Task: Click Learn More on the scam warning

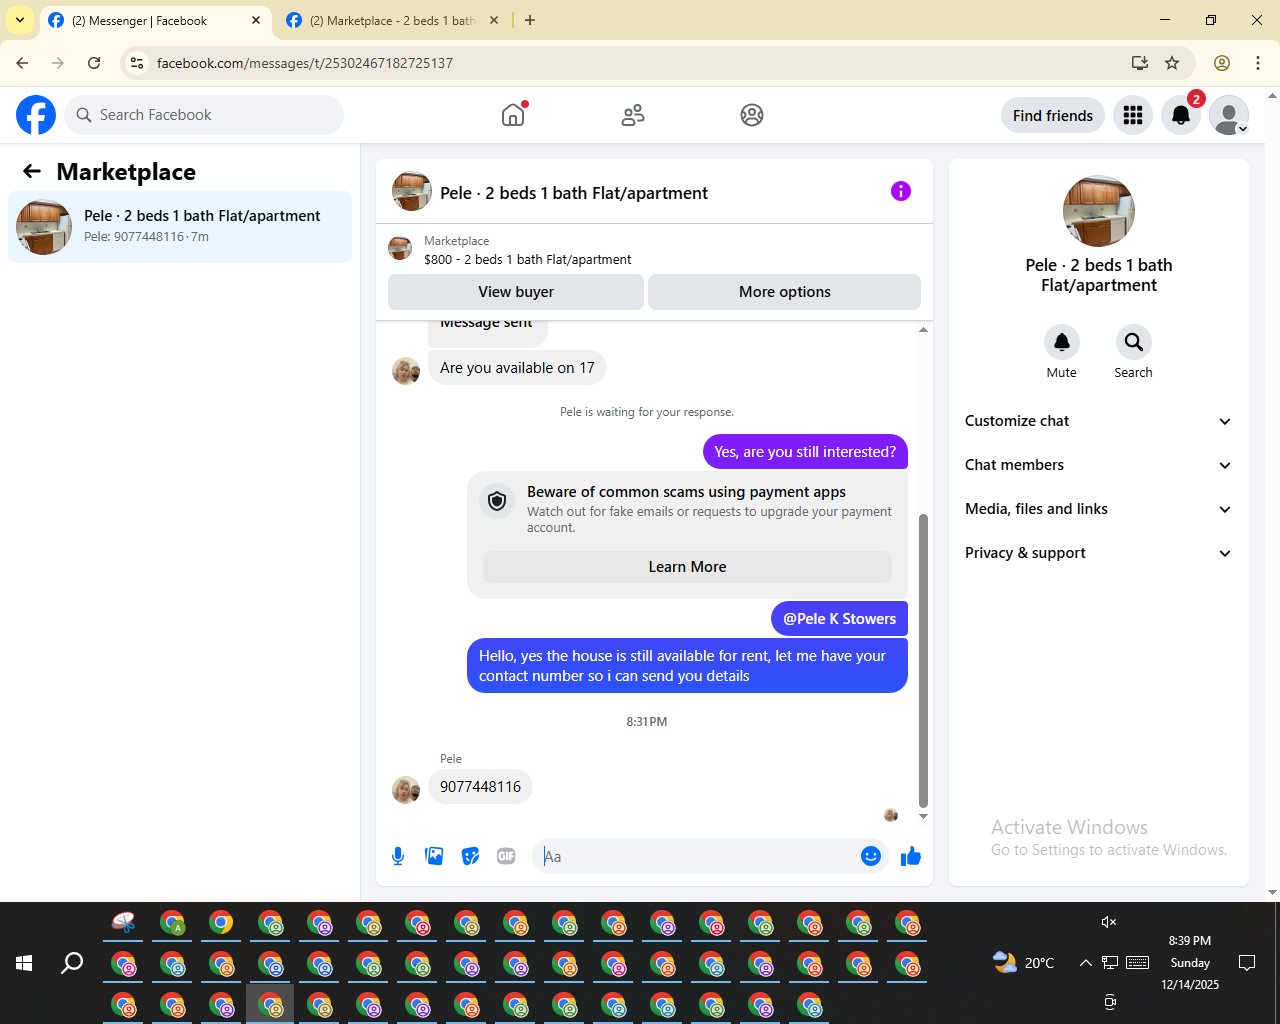Action: point(687,567)
